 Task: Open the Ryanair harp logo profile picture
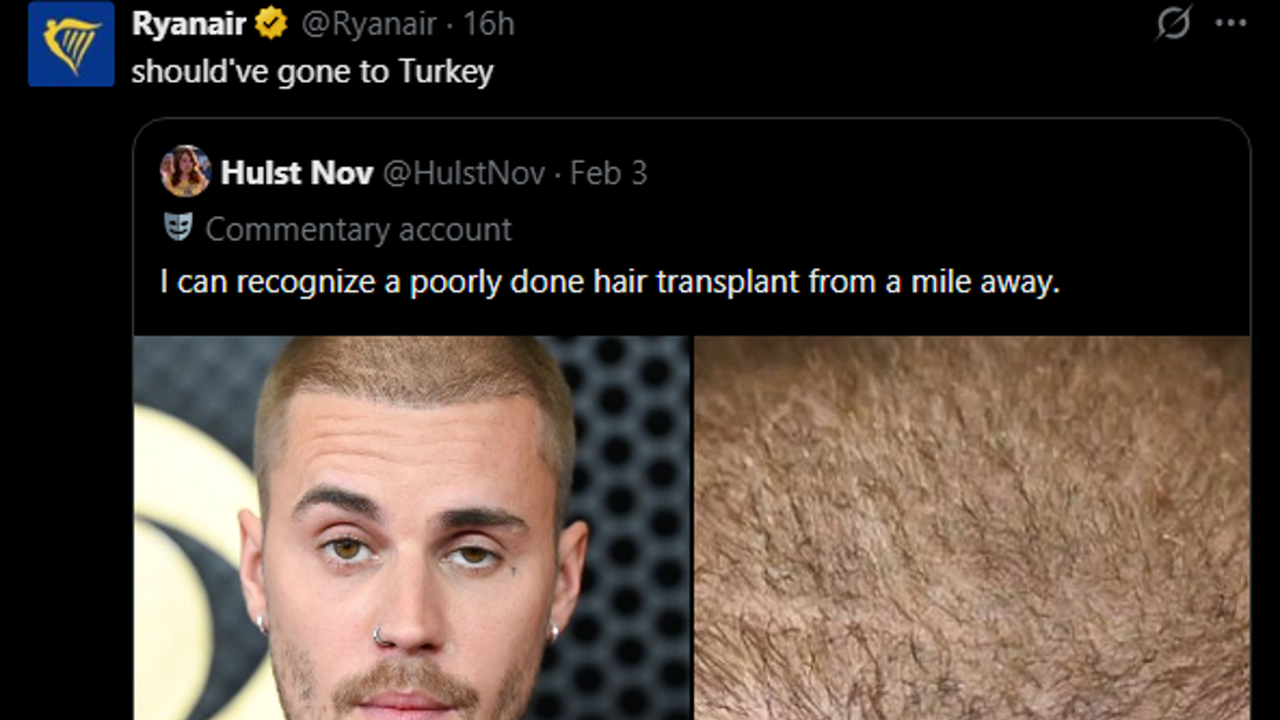click(x=71, y=44)
